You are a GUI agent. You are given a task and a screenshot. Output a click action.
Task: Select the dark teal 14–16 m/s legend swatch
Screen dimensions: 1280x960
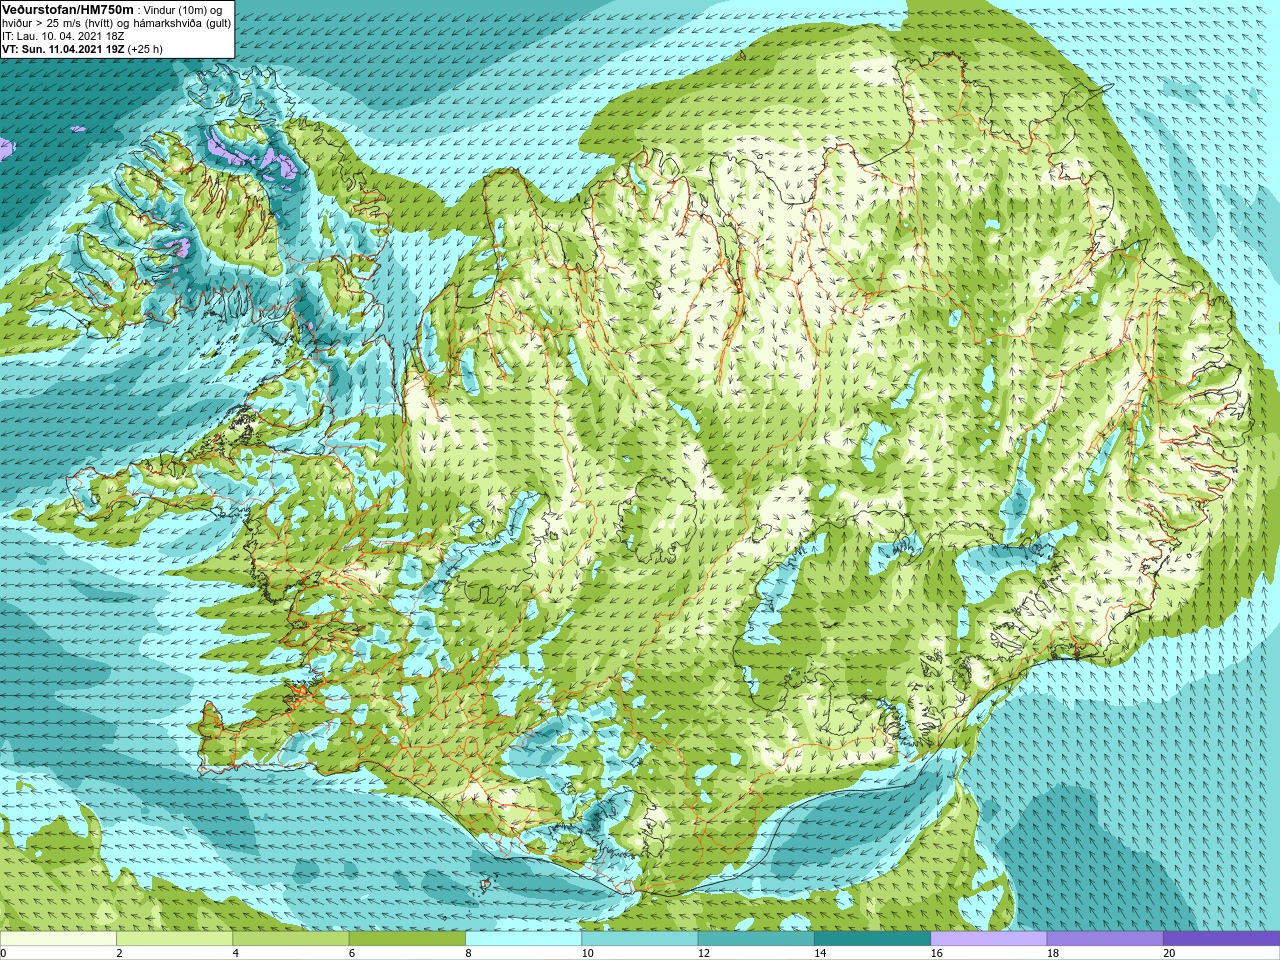(x=872, y=939)
